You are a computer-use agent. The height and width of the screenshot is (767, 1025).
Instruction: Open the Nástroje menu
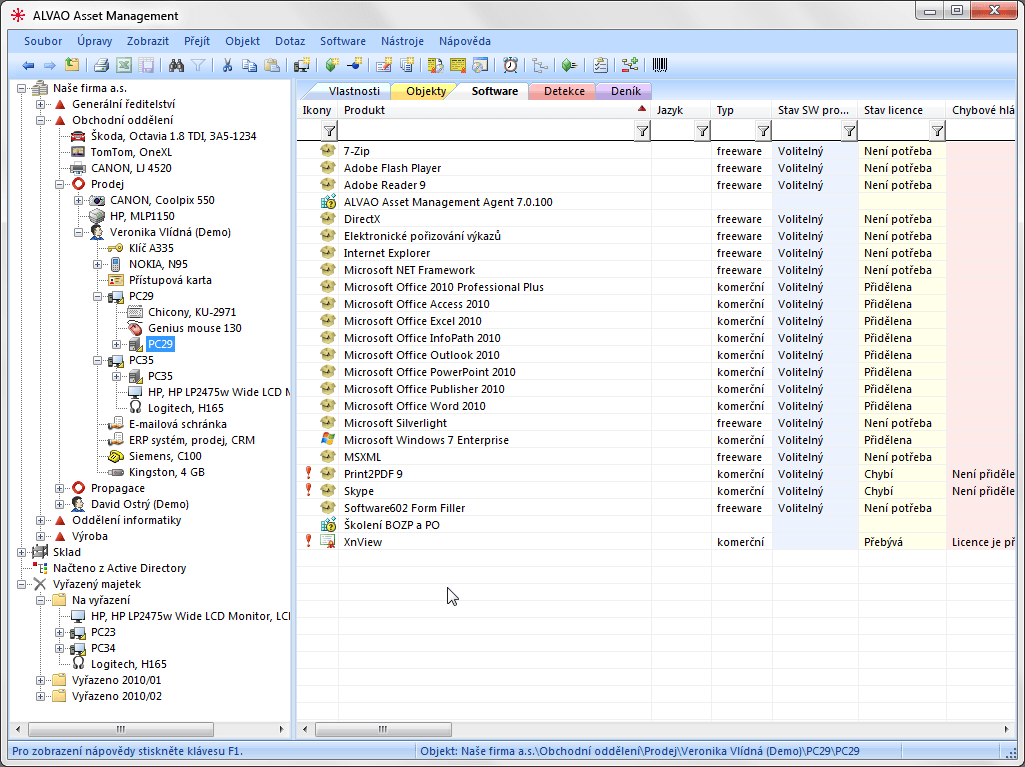(402, 41)
